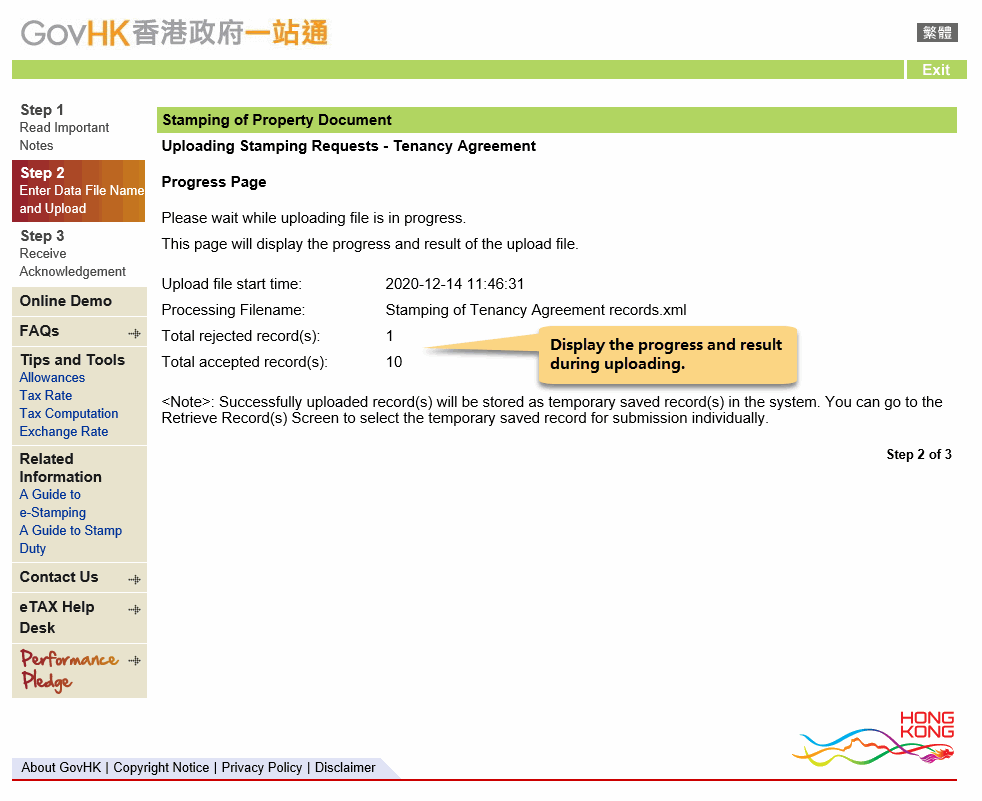The image size is (982, 801).
Task: Click the Exit button
Action: pyautogui.click(x=936, y=70)
